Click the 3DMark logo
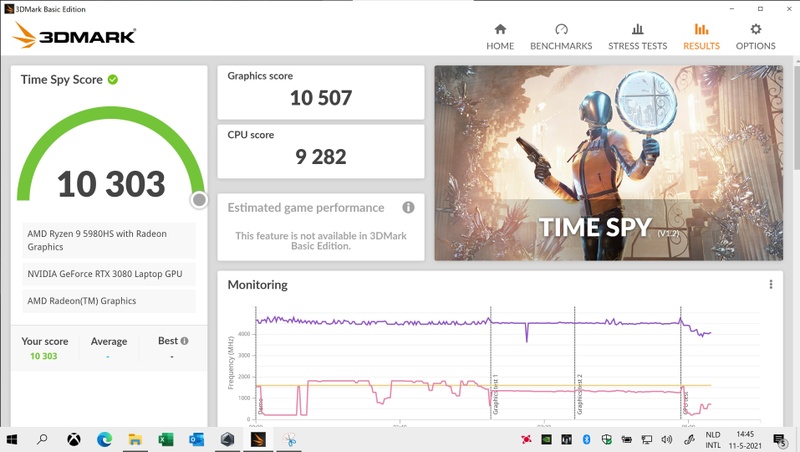The width and height of the screenshot is (800, 452). pyautogui.click(x=74, y=35)
